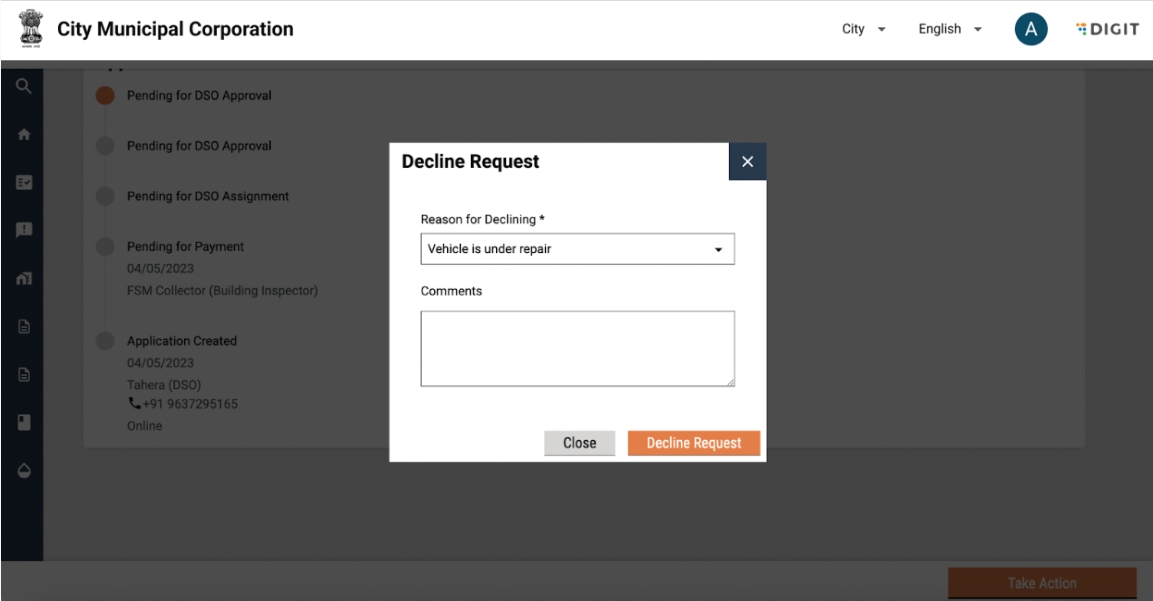This screenshot has height=601, width=1153.
Task: Go to Home via the sidebar icon
Action: (x=23, y=135)
